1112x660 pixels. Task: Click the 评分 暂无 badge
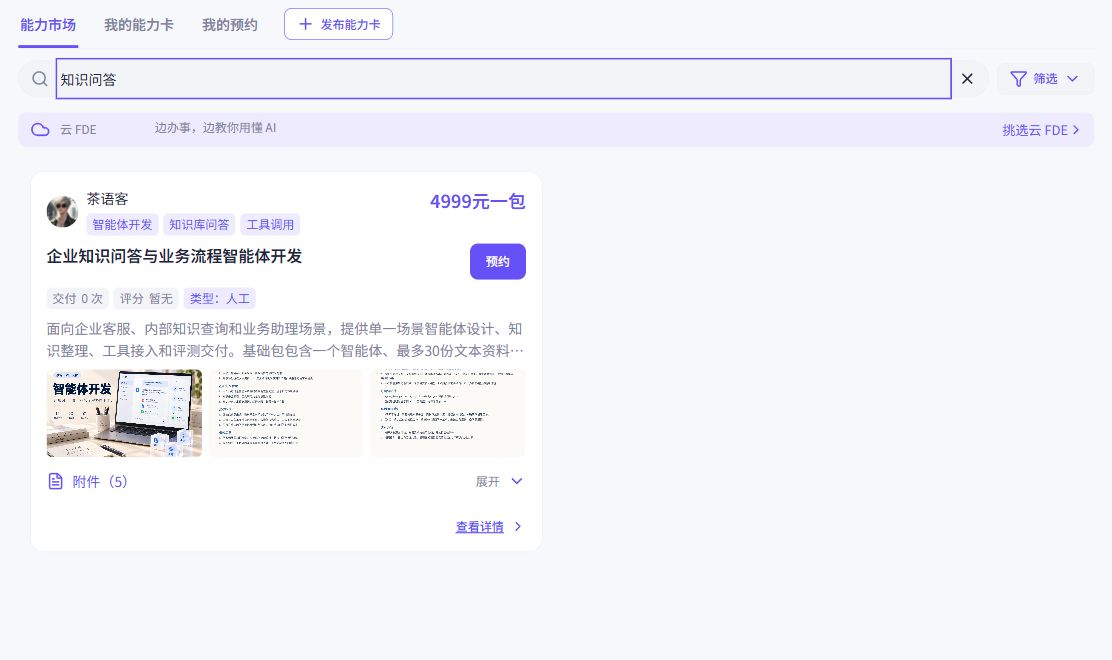[x=146, y=298]
